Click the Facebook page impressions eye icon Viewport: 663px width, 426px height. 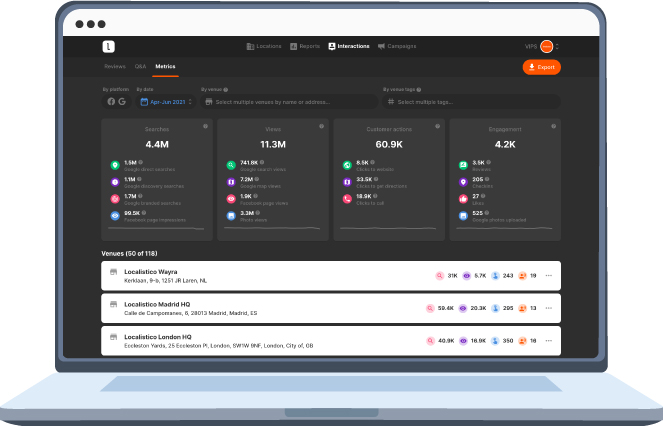[115, 215]
